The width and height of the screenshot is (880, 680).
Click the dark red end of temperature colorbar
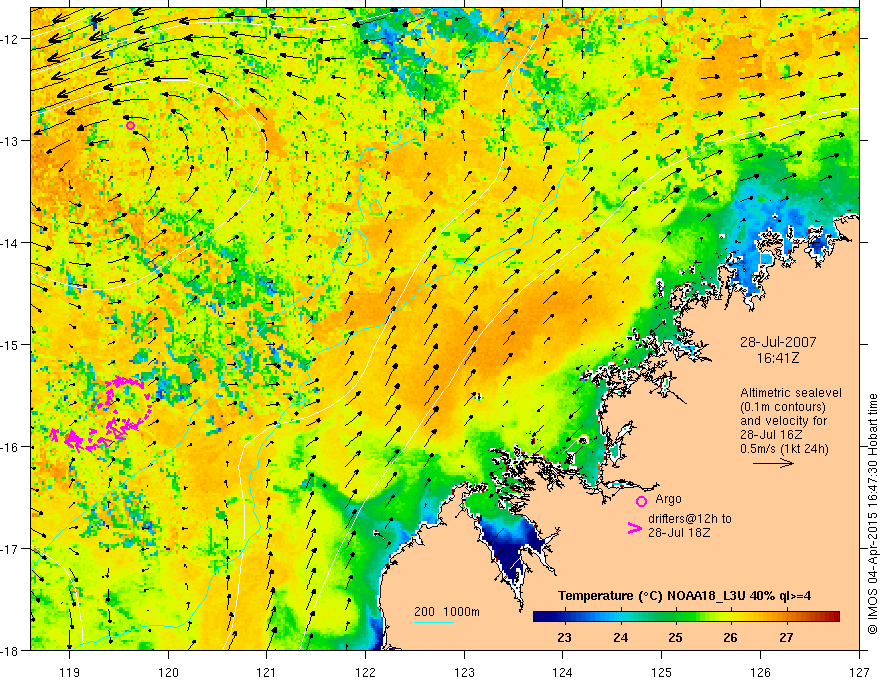click(833, 617)
